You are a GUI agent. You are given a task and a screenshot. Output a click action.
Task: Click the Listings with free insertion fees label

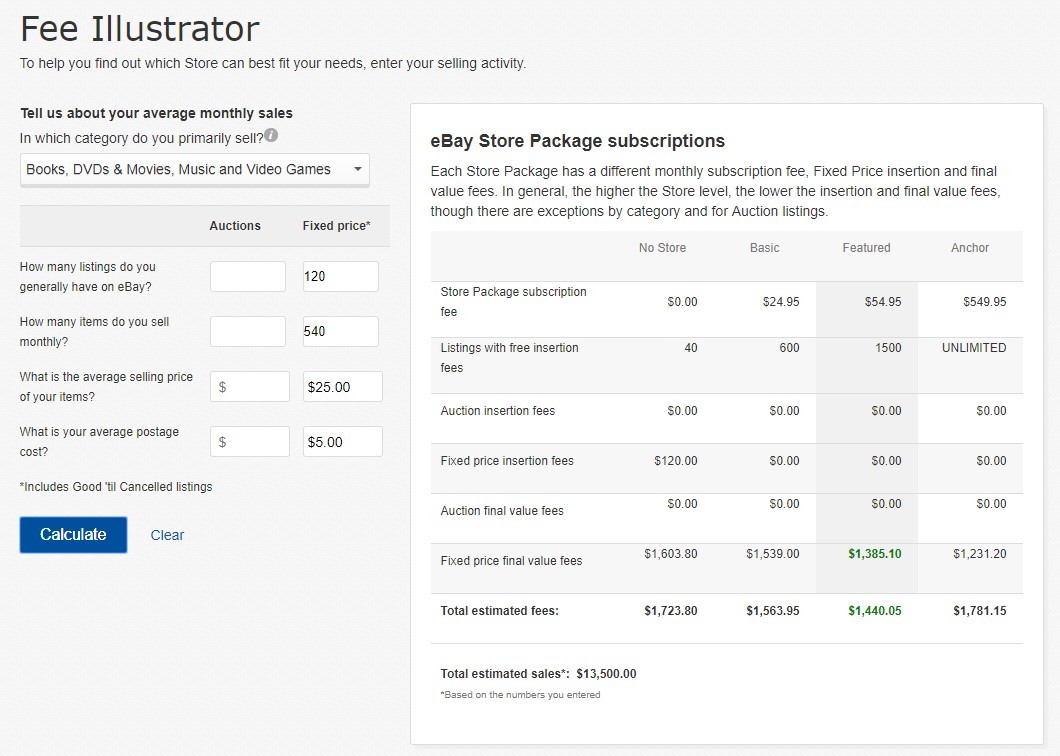(510, 358)
